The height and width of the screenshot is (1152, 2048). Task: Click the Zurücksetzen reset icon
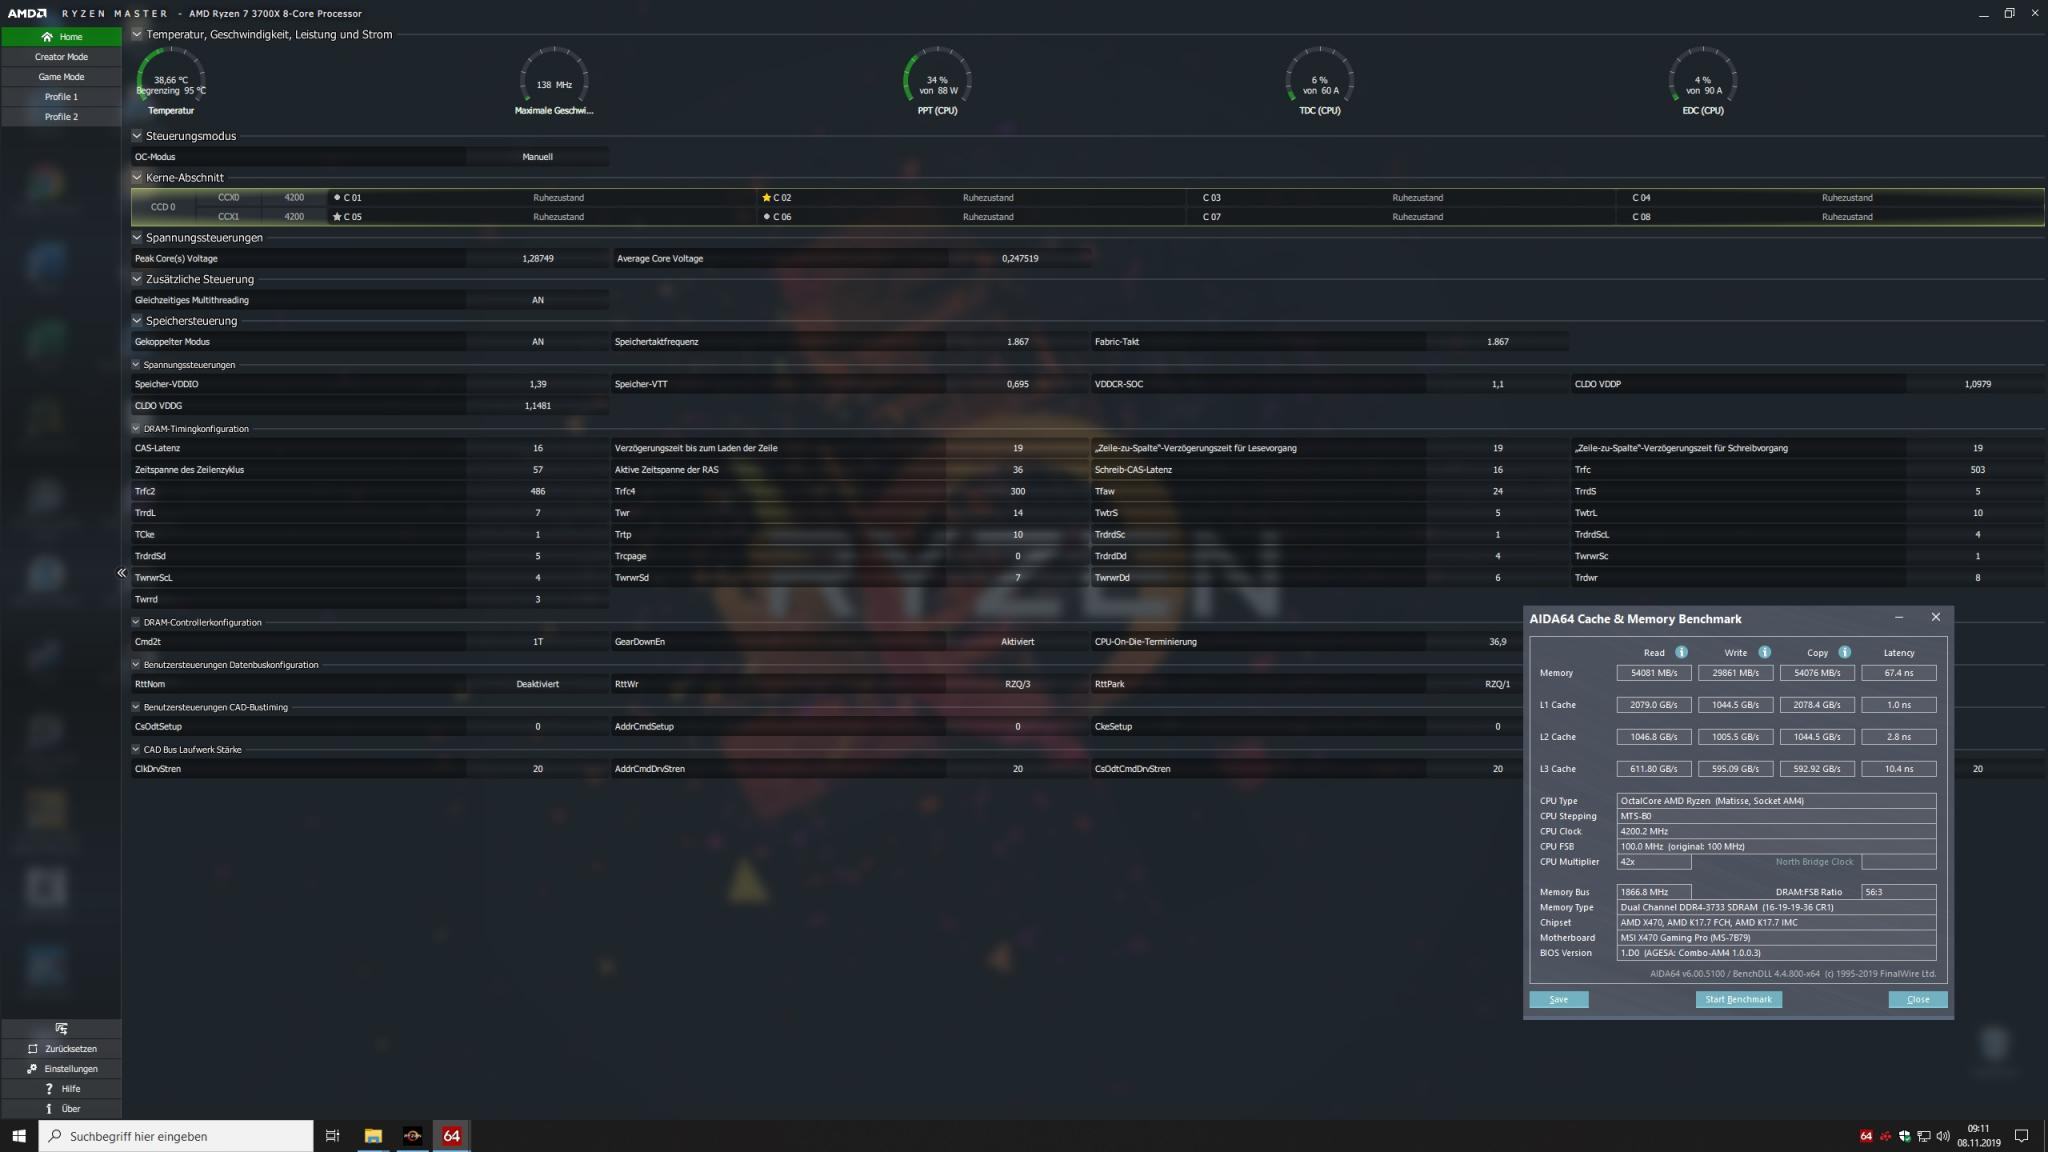(32, 1049)
